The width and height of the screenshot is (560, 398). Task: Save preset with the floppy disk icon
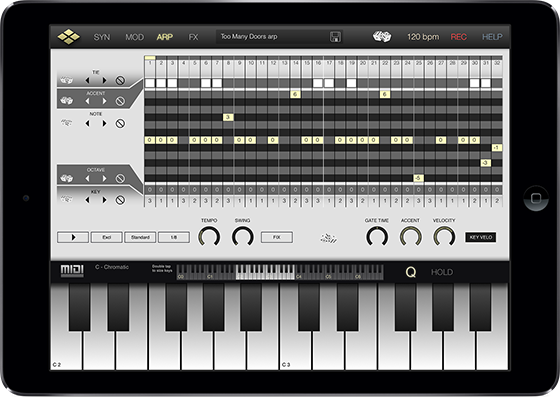coord(335,37)
